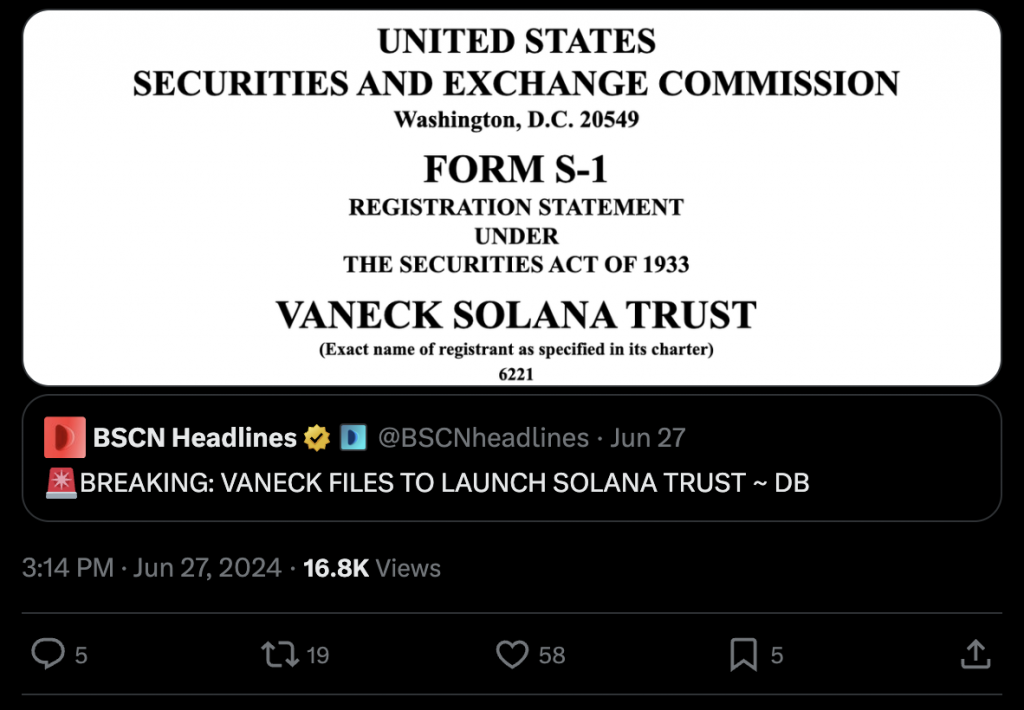The image size is (1024, 710).
Task: Click the repost count of 19
Action: tap(317, 656)
